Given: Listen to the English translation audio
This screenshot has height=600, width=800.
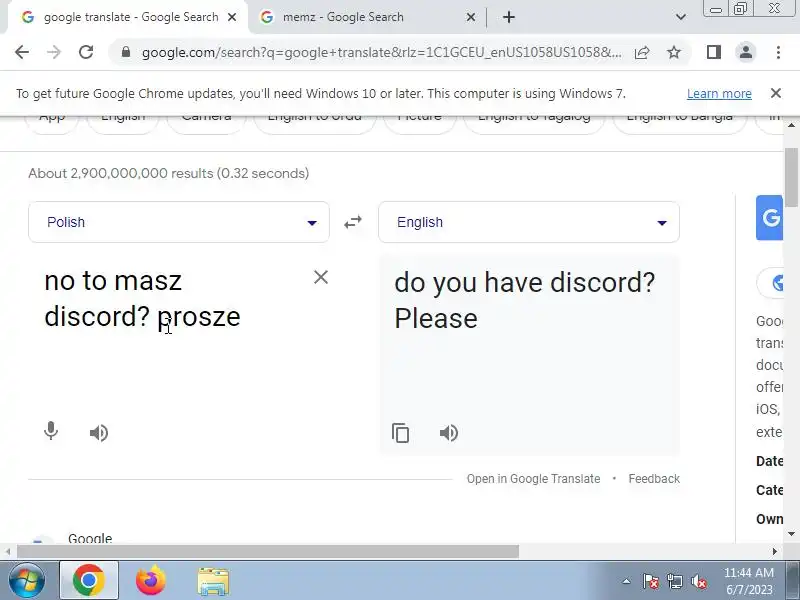Looking at the screenshot, I should click(x=449, y=433).
